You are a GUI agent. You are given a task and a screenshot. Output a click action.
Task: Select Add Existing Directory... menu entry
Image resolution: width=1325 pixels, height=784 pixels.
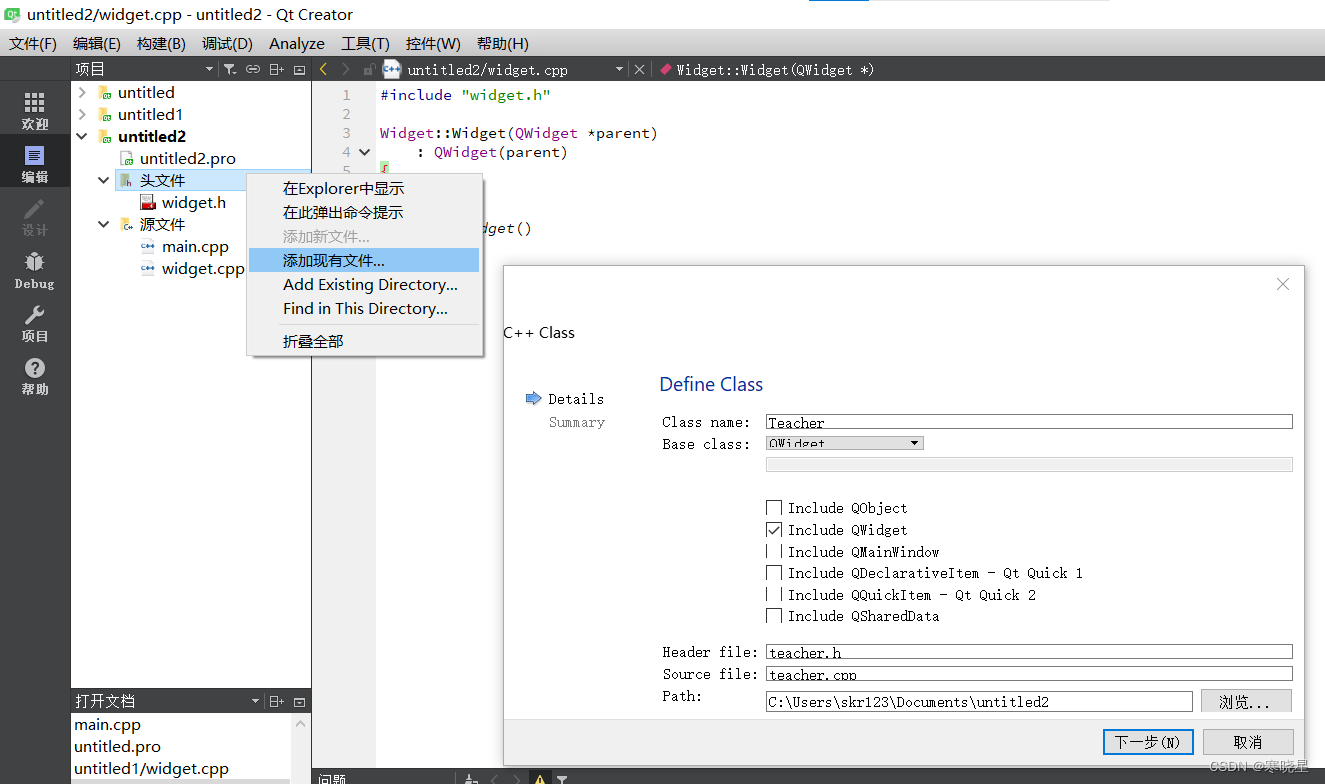tap(364, 284)
